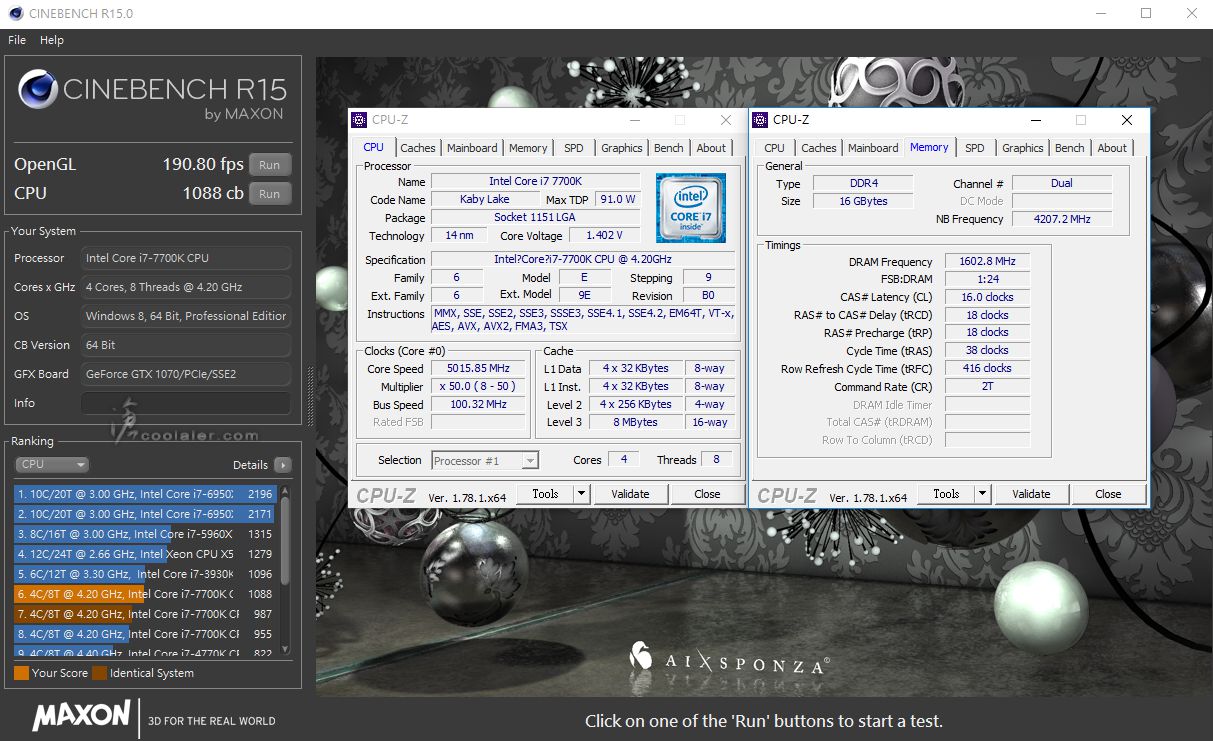Click the AIXSPONZA logo in render area
The image size is (1213, 741).
pyautogui.click(x=729, y=661)
